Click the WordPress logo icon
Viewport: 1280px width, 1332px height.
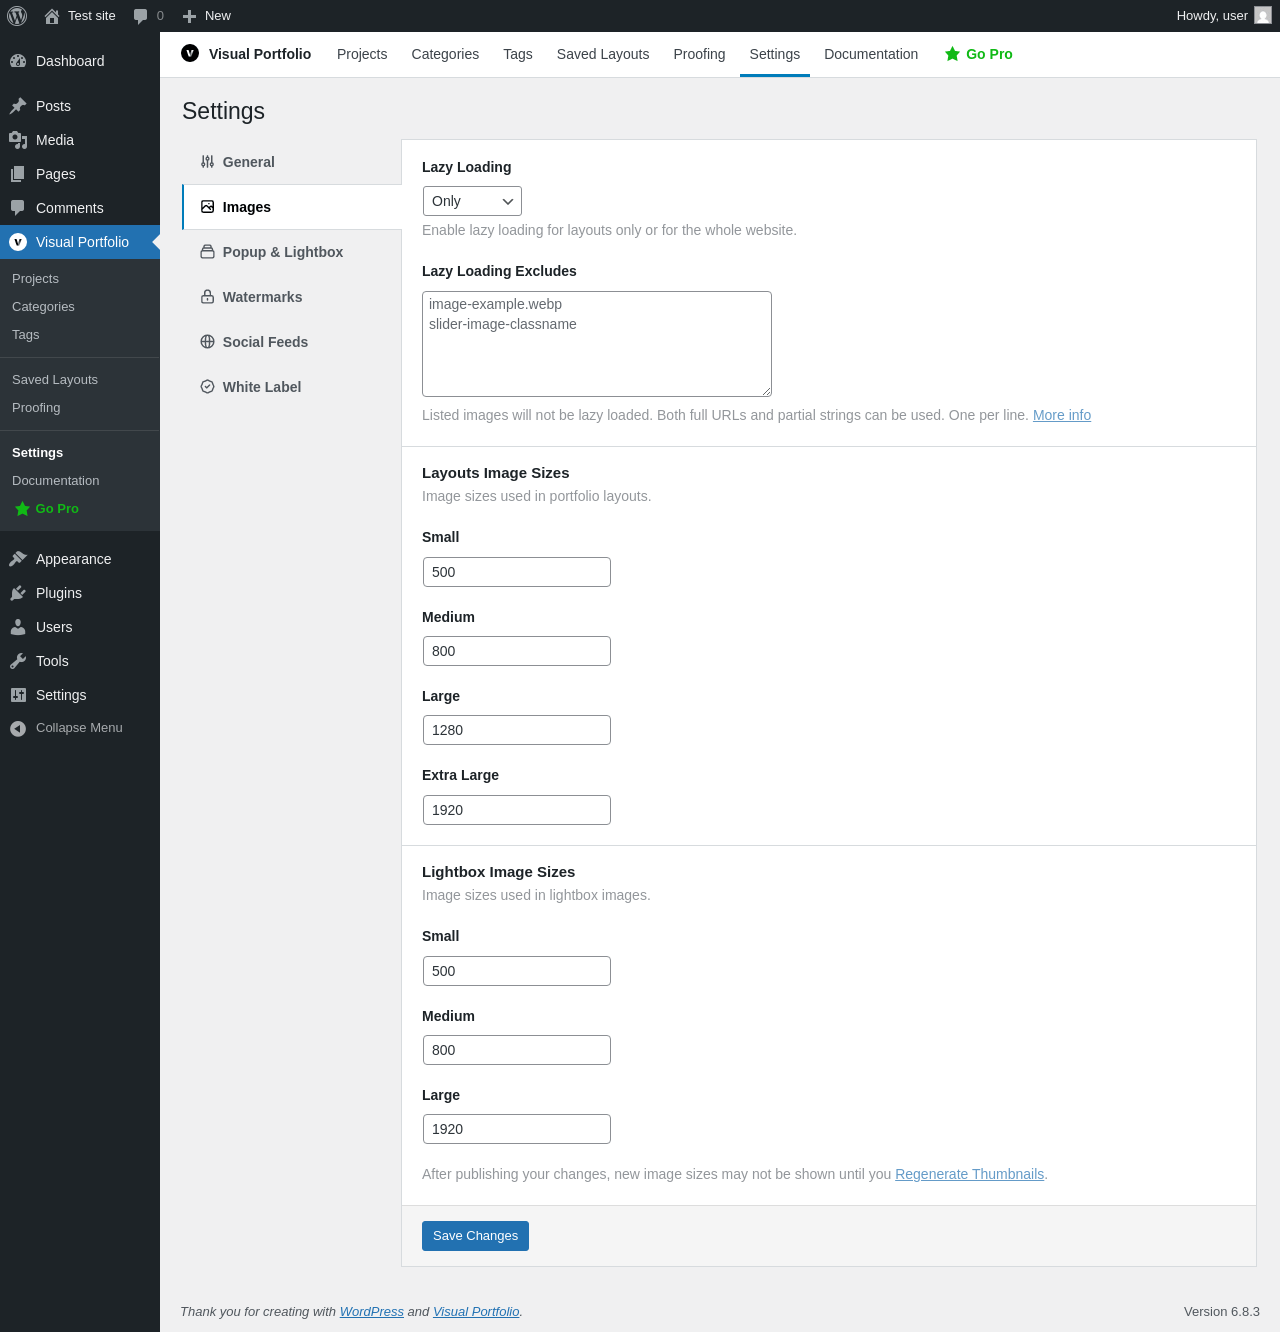pyautogui.click(x=17, y=16)
